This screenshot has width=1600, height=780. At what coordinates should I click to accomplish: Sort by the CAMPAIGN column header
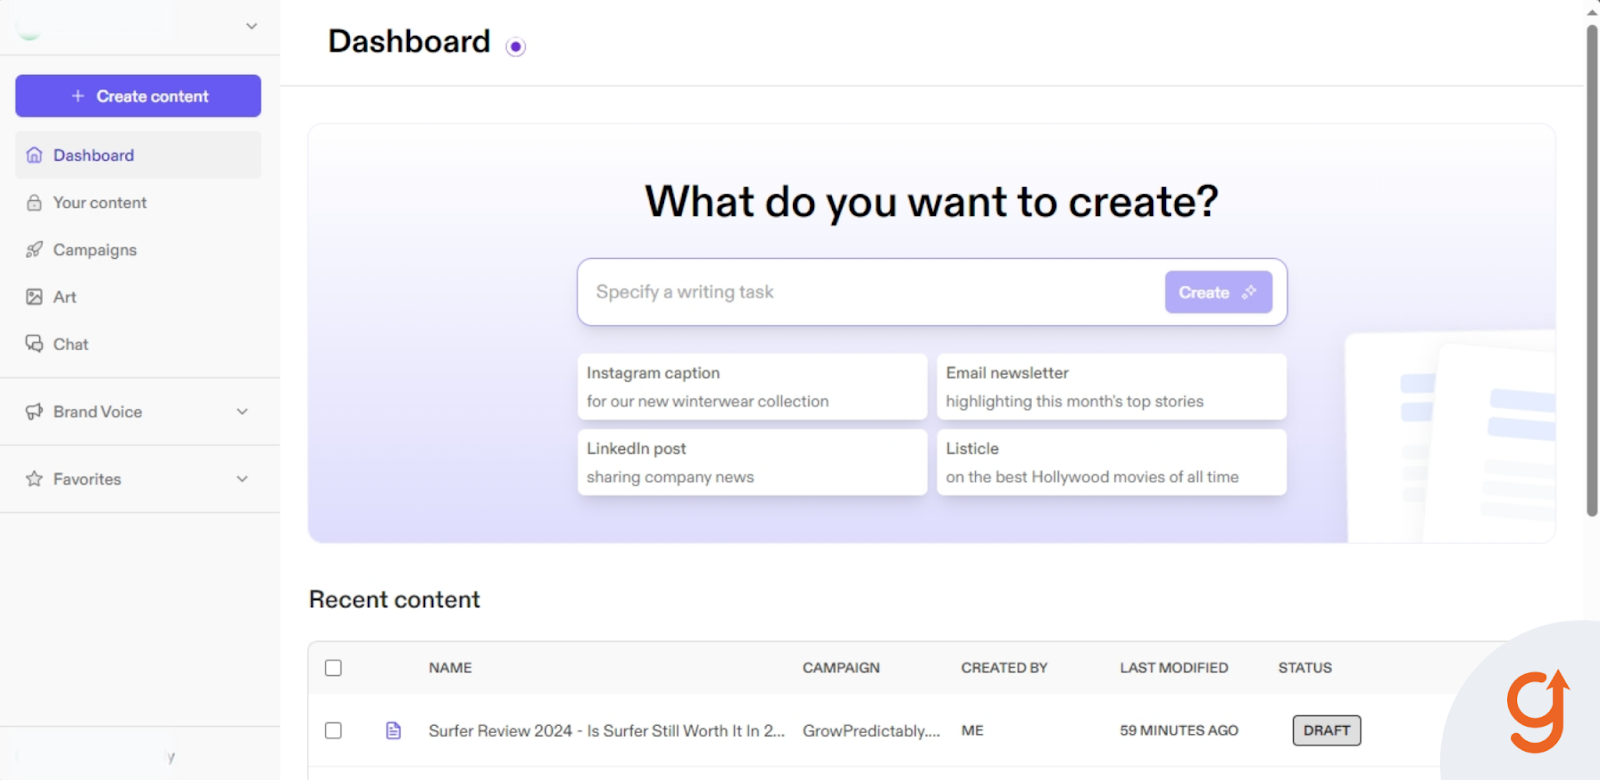[841, 668]
